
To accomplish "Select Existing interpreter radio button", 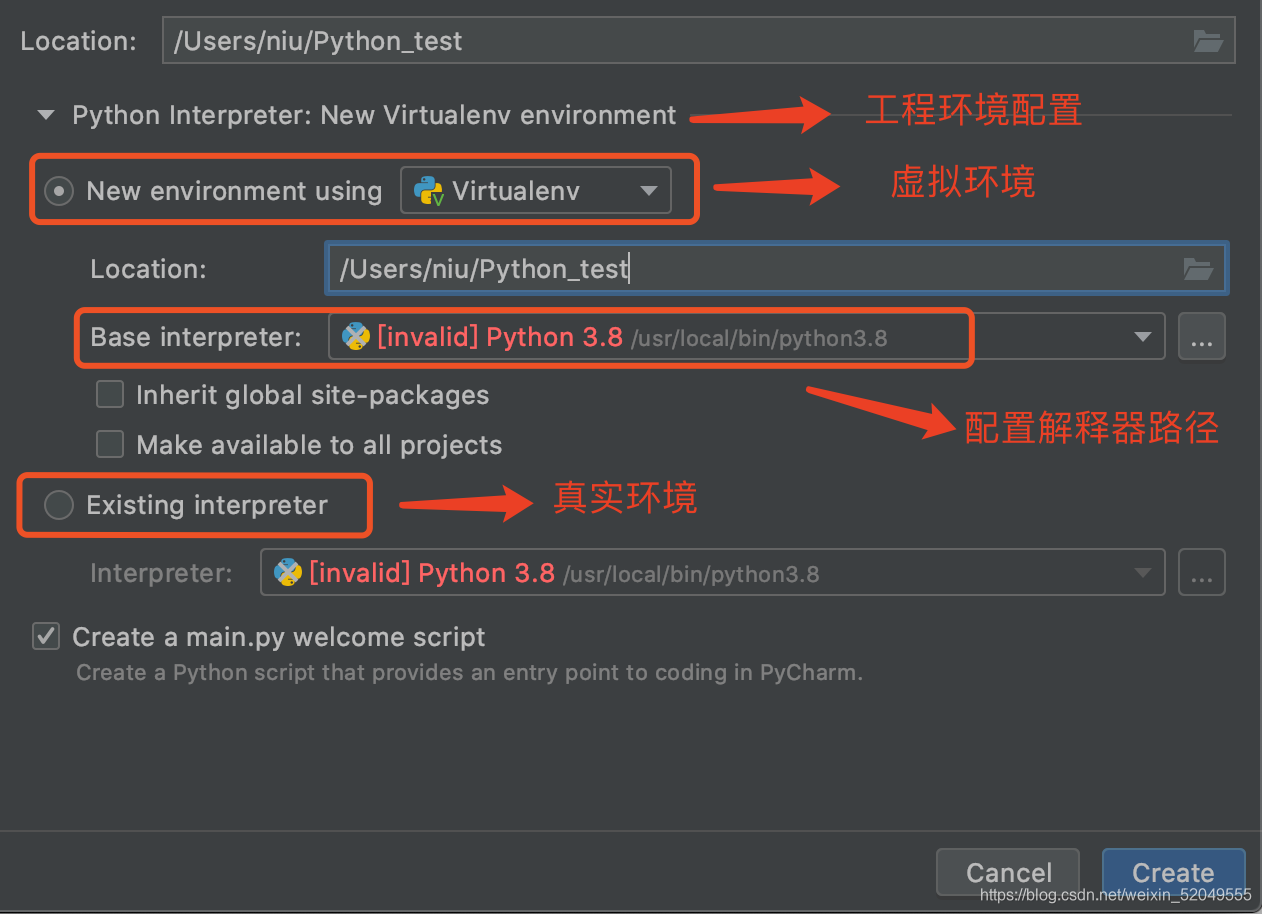I will click(59, 505).
